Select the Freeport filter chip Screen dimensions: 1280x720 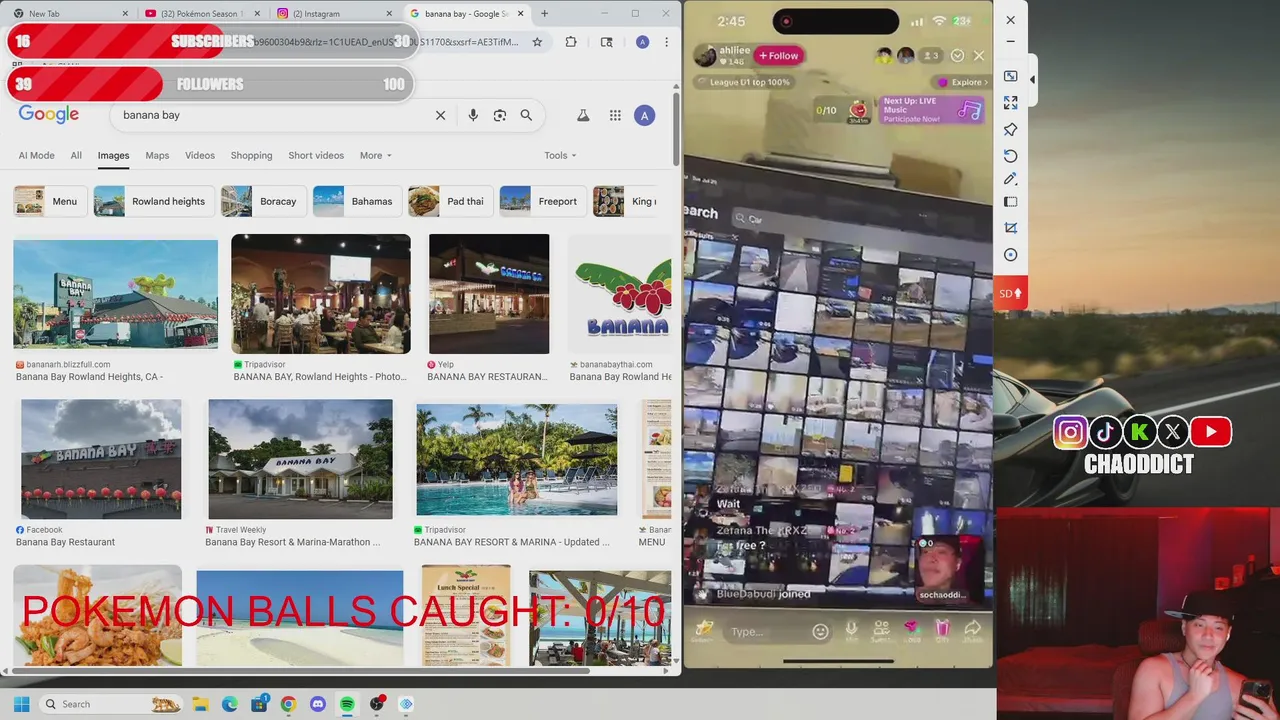541,201
